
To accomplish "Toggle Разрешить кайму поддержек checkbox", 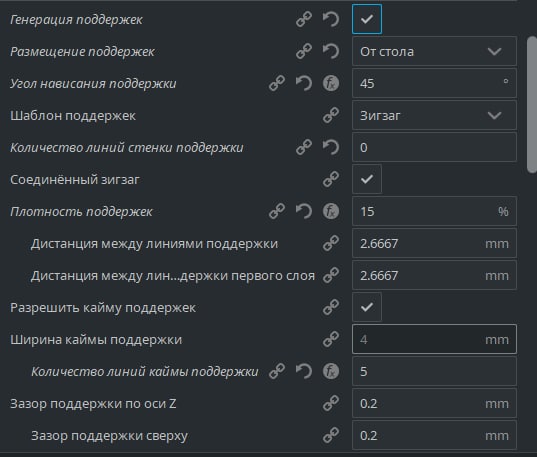I will coord(367,307).
